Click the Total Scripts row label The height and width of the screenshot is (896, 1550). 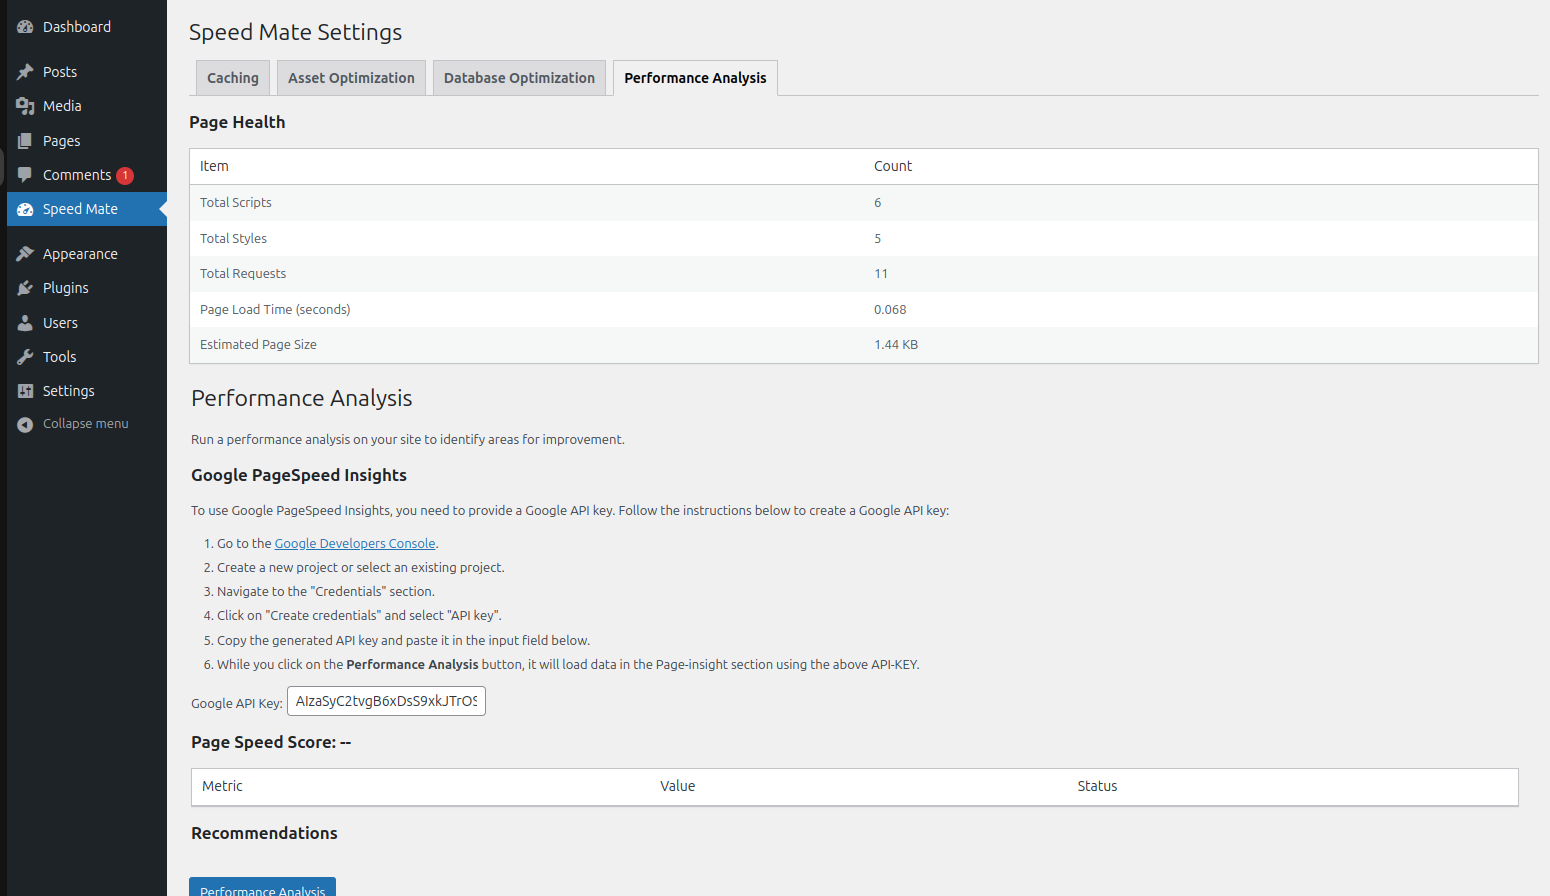236,202
